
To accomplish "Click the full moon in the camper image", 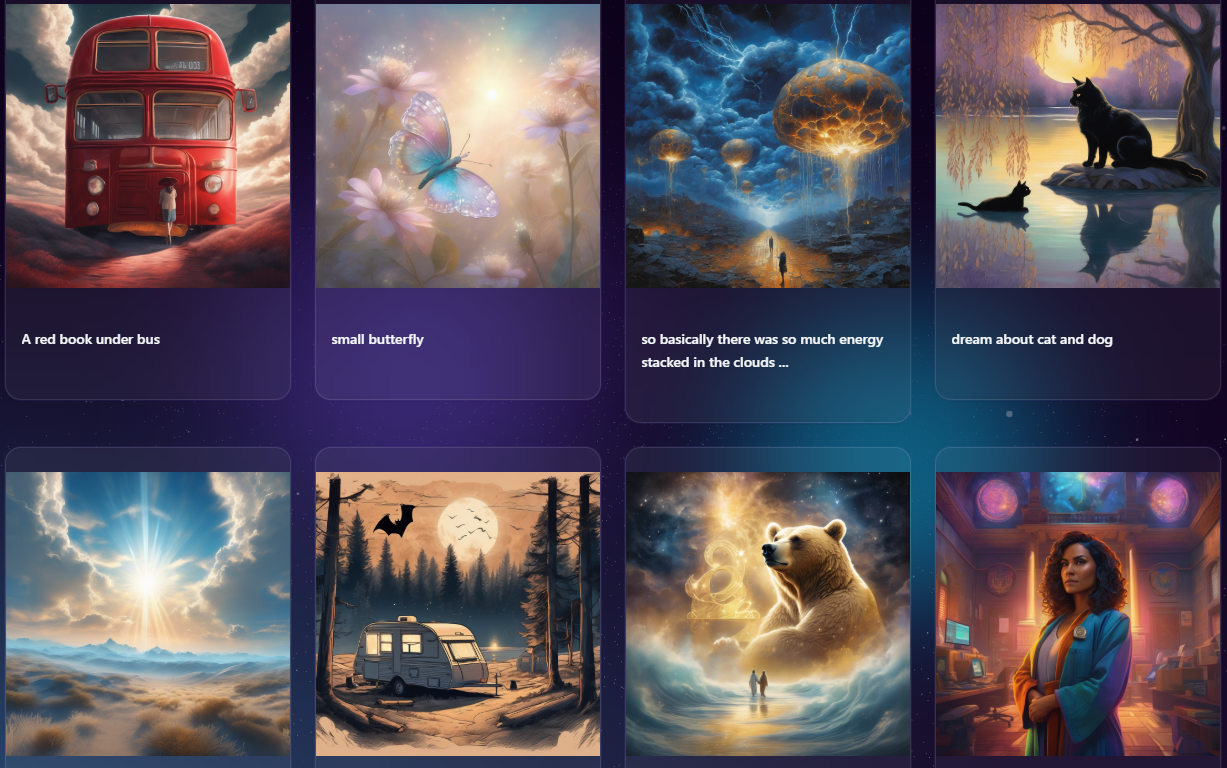I will click(x=467, y=523).
